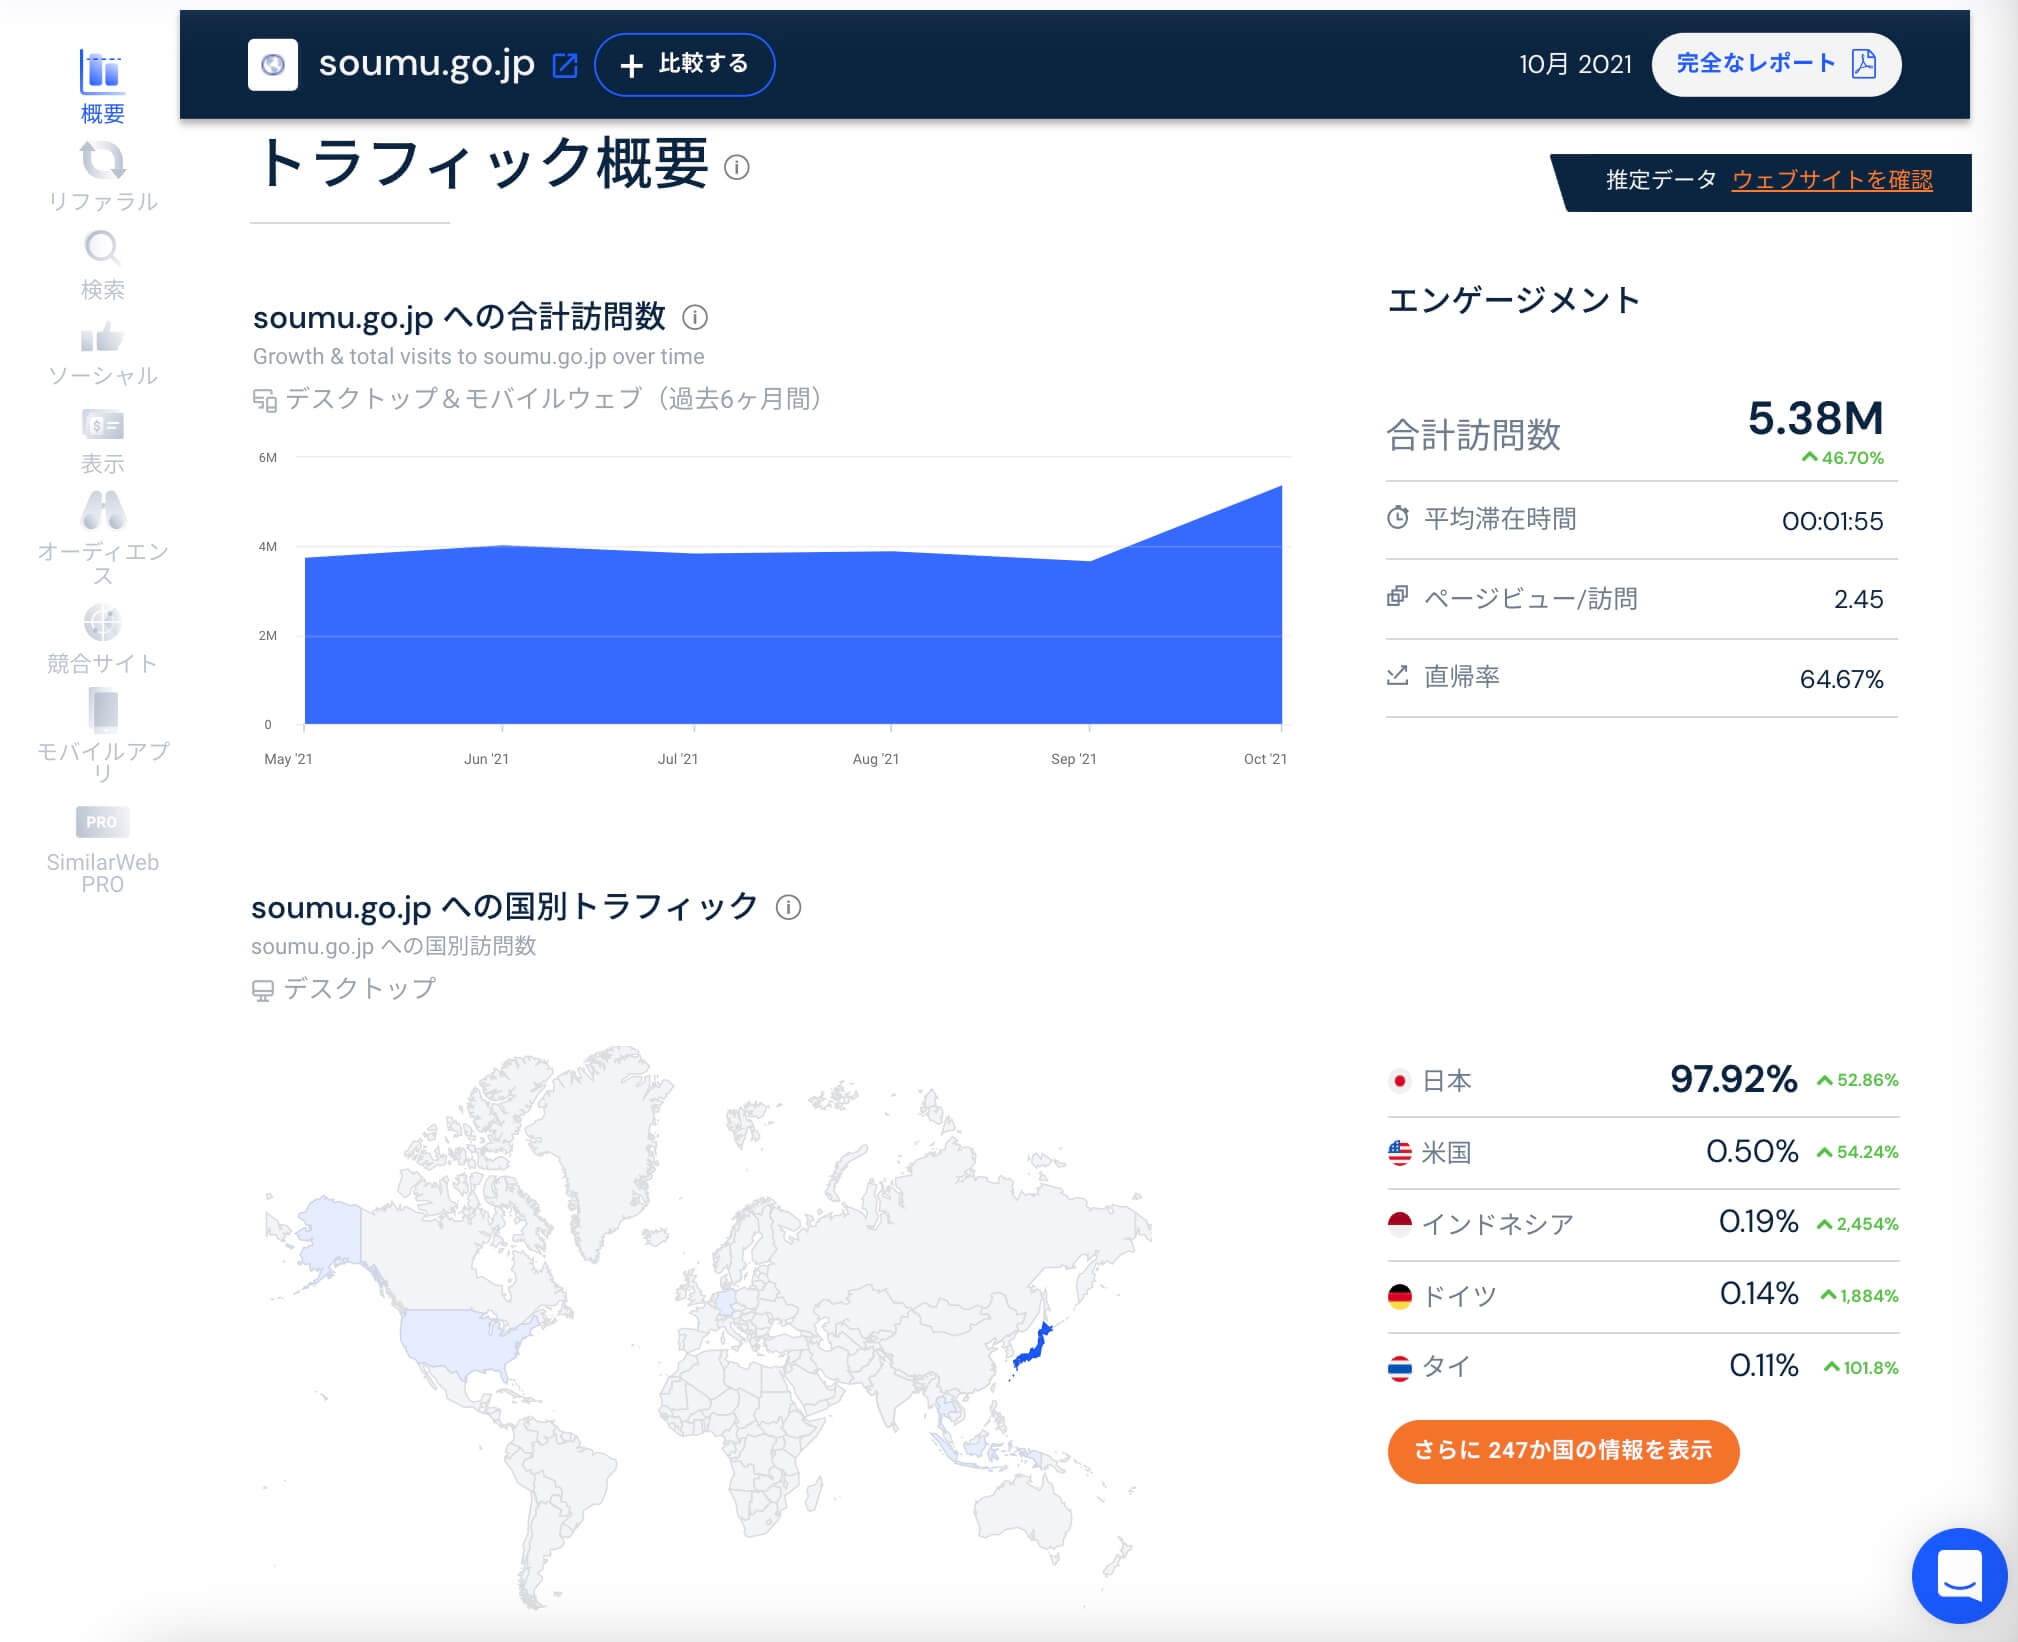Click the 1,884% Germany change value
The height and width of the screenshot is (1642, 2018).
(x=1860, y=1296)
